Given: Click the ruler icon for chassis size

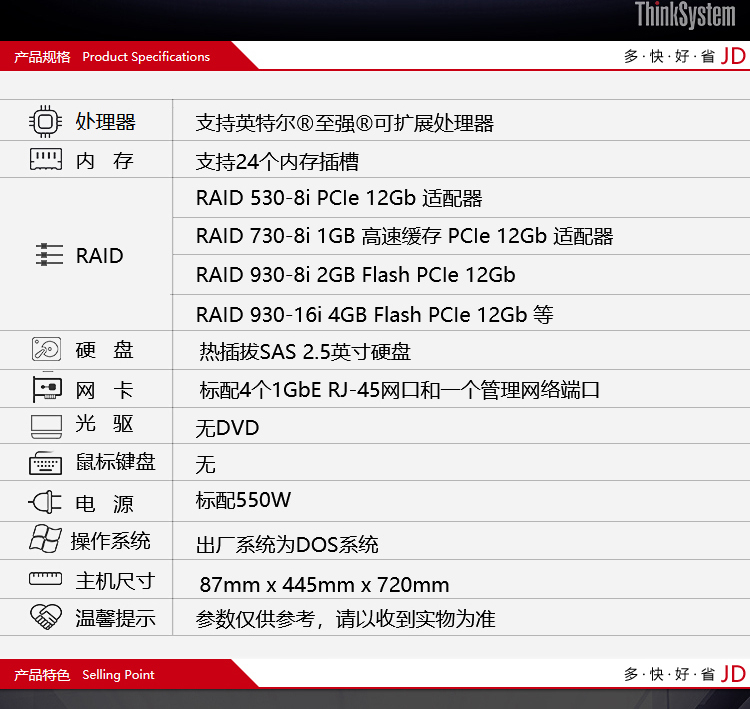Looking at the screenshot, I should point(45,579).
